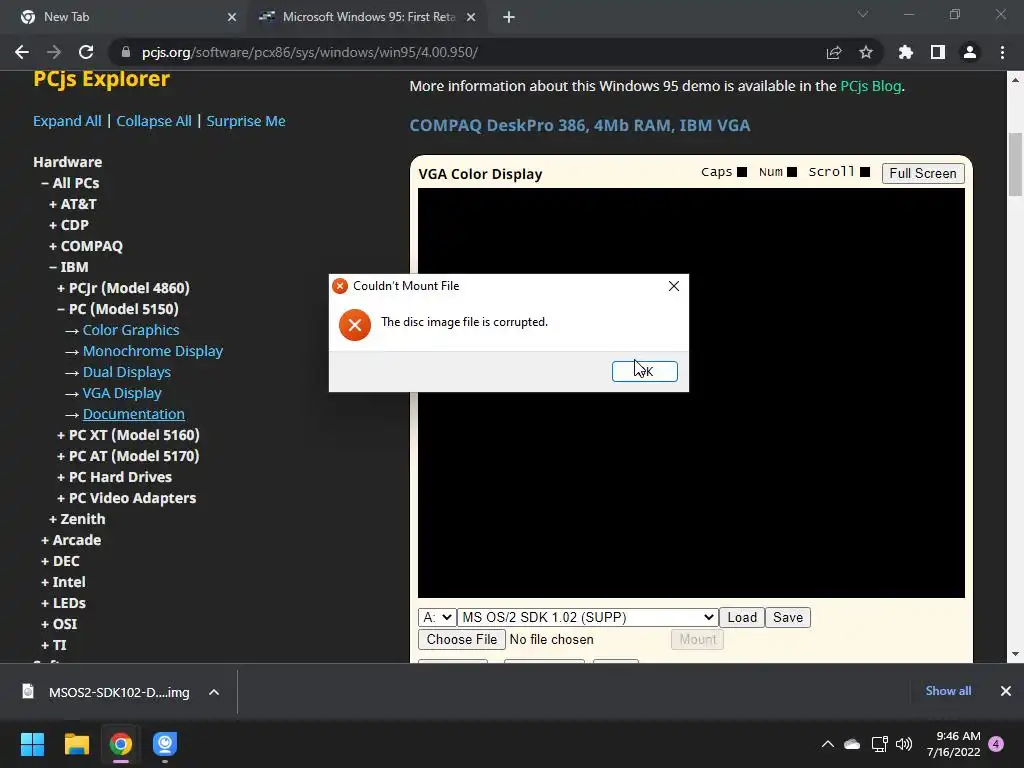1024x768 pixels.
Task: Click the Full Screen button
Action: coord(923,173)
